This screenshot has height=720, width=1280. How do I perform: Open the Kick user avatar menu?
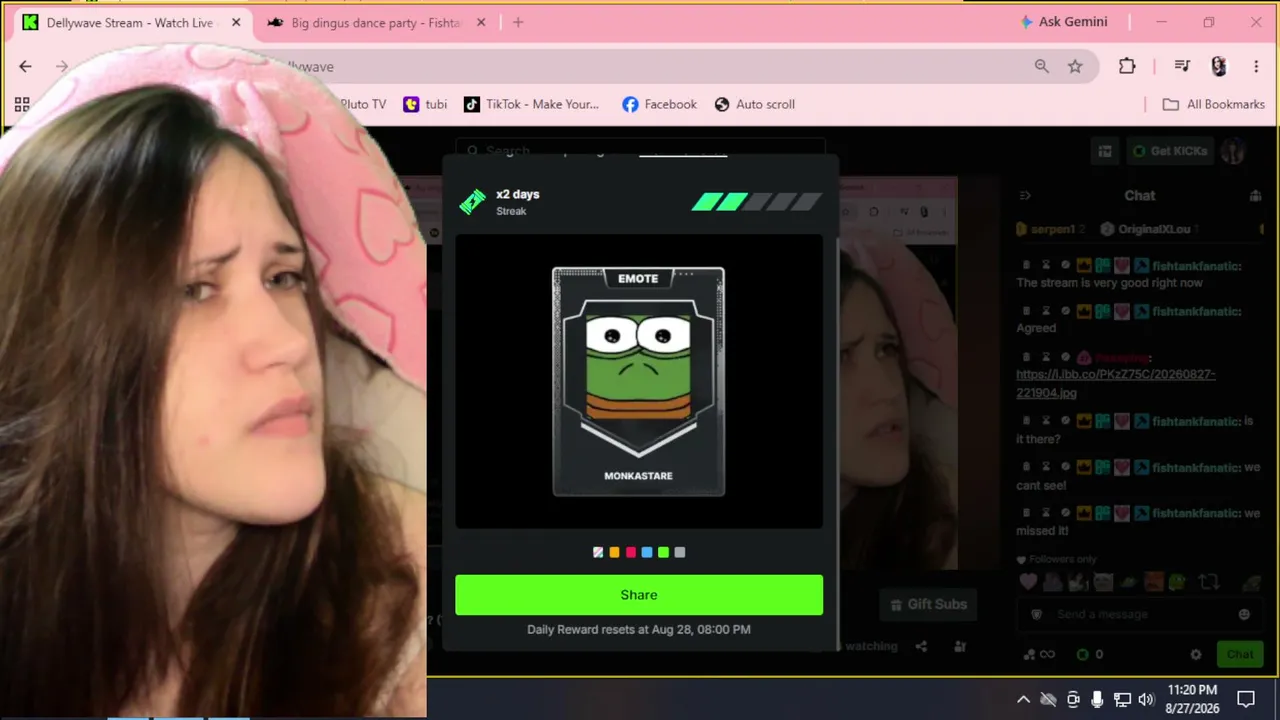click(x=1234, y=151)
